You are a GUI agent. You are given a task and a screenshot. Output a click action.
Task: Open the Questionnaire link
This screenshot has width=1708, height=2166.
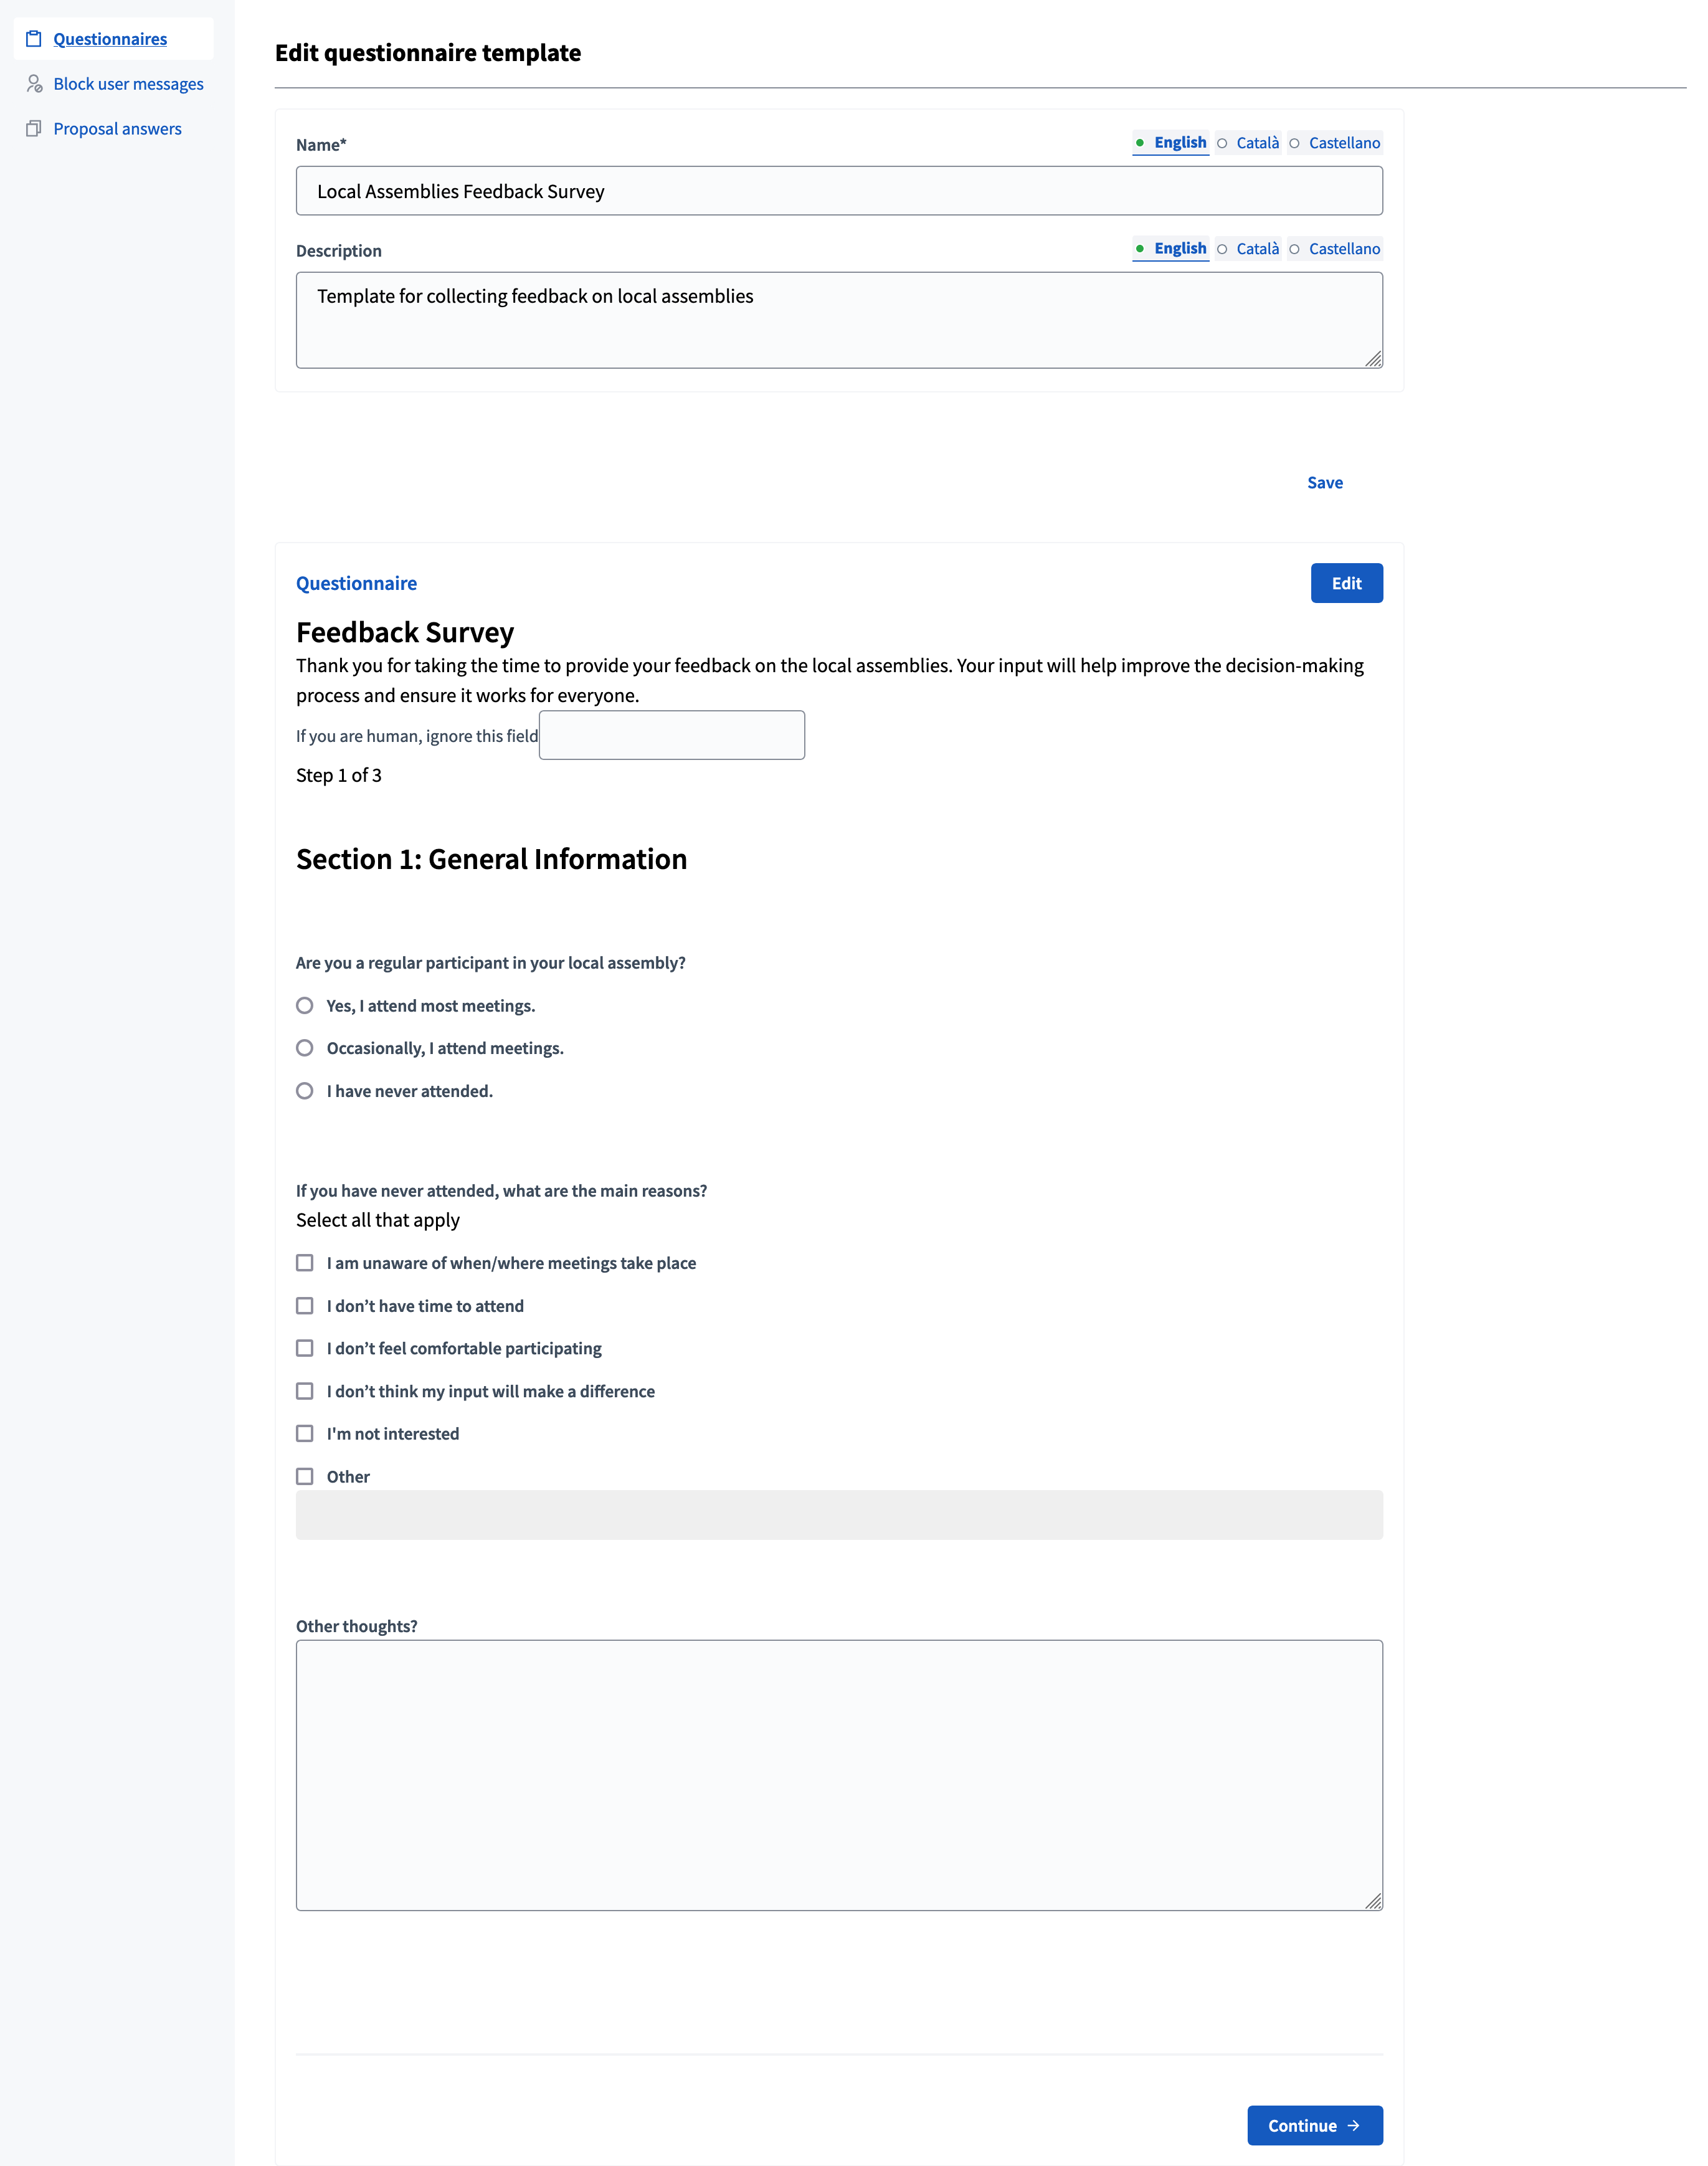point(356,583)
